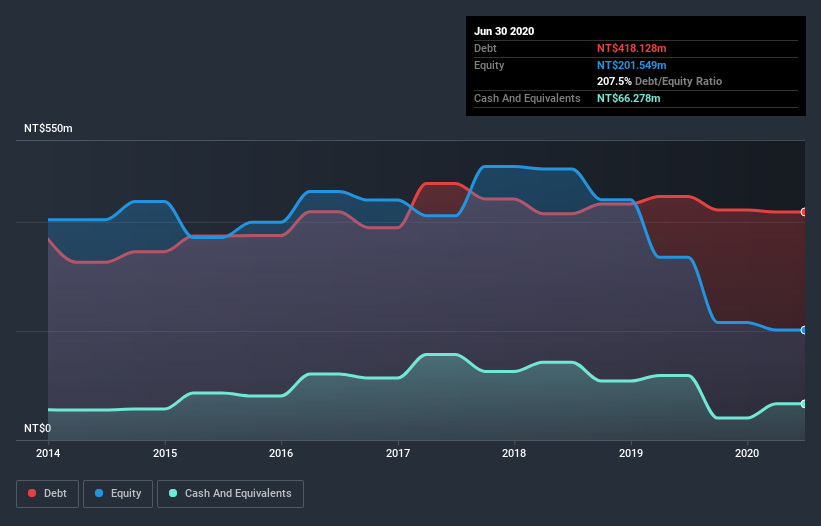Click the NT$66.278m cash value
The image size is (821, 526).
[x=628, y=98]
